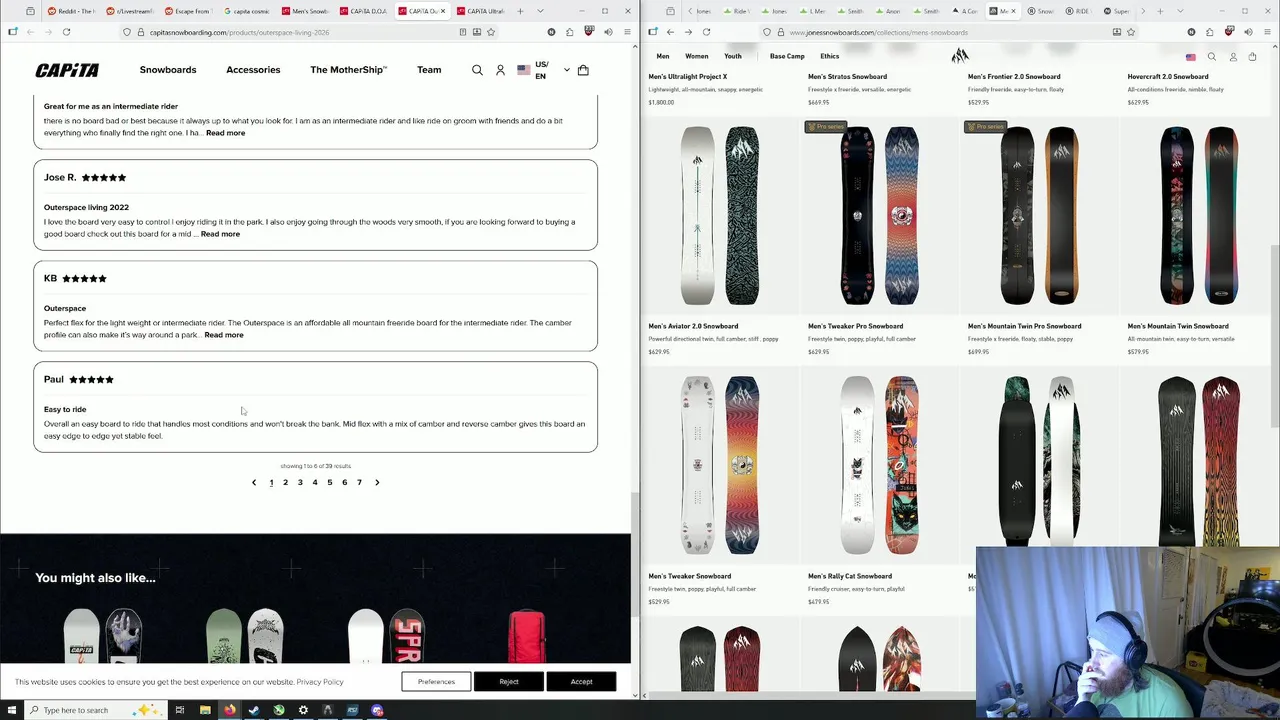This screenshot has height=720, width=1280.
Task: Switch to the Reddit tab
Action: [70, 11]
